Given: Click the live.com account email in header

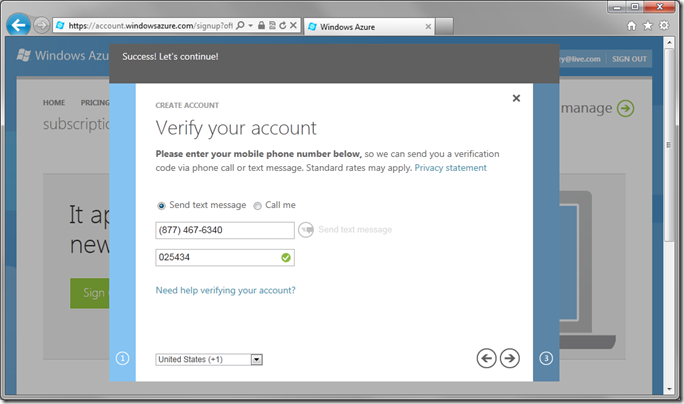Looking at the screenshot, I should pyautogui.click(x=580, y=59).
